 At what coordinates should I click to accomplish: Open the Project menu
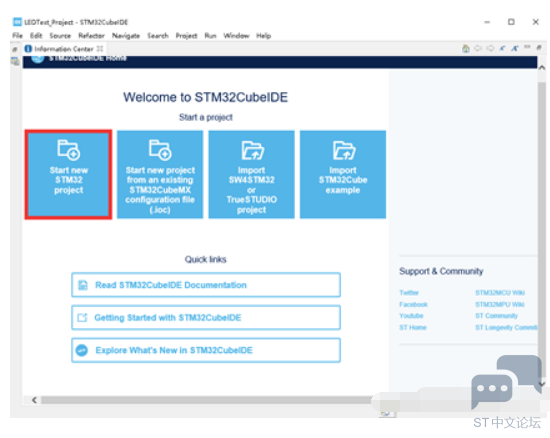[x=186, y=35]
